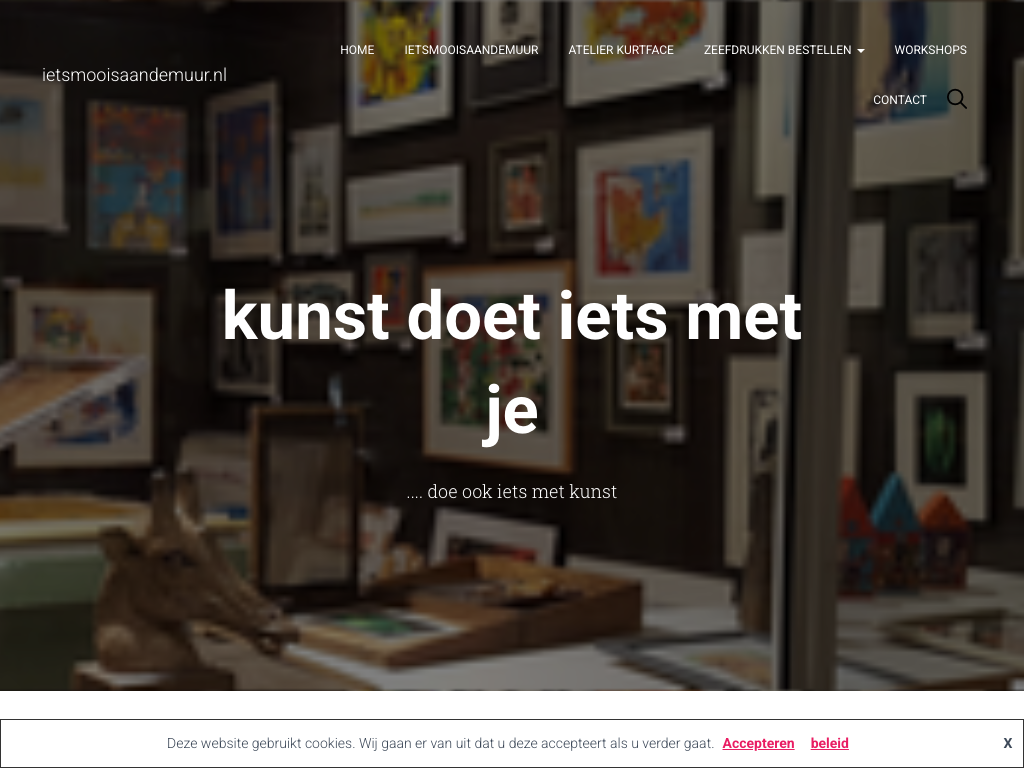Open the search magnifier icon
This screenshot has width=1024, height=768.
[x=957, y=99]
